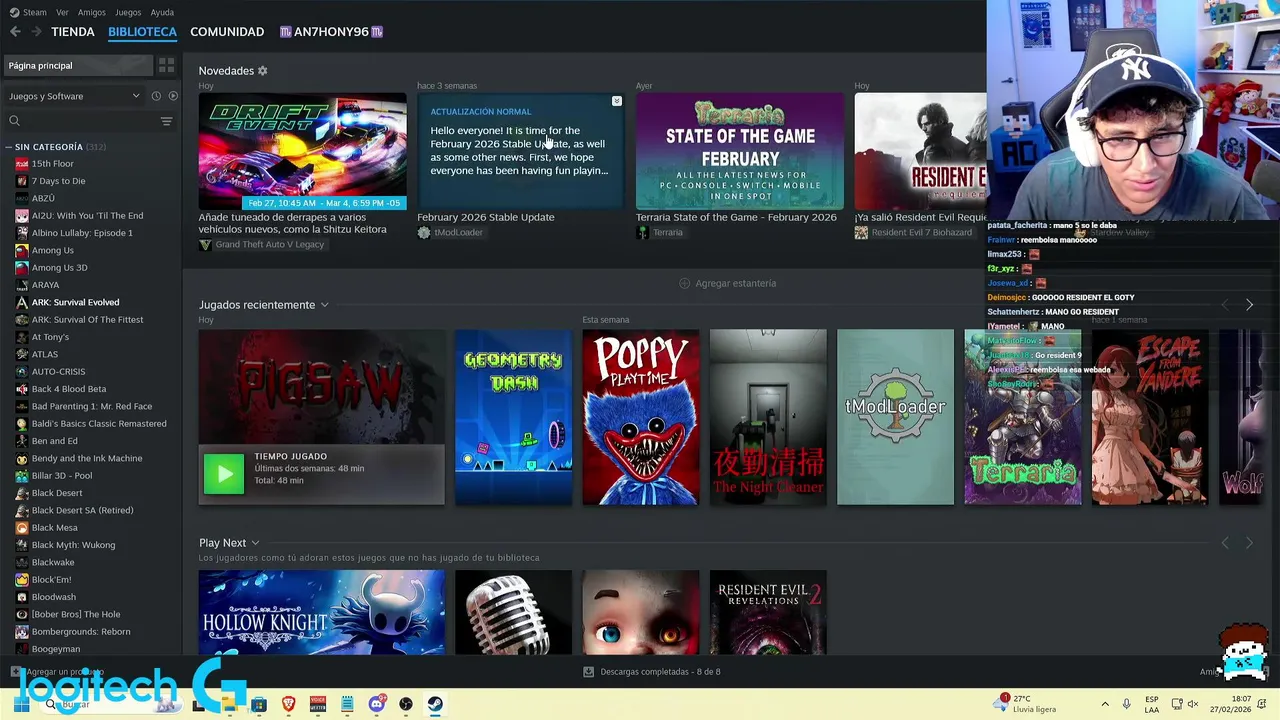Open Terraria State of the Game news
1280x720 pixels.
pyautogui.click(x=740, y=152)
